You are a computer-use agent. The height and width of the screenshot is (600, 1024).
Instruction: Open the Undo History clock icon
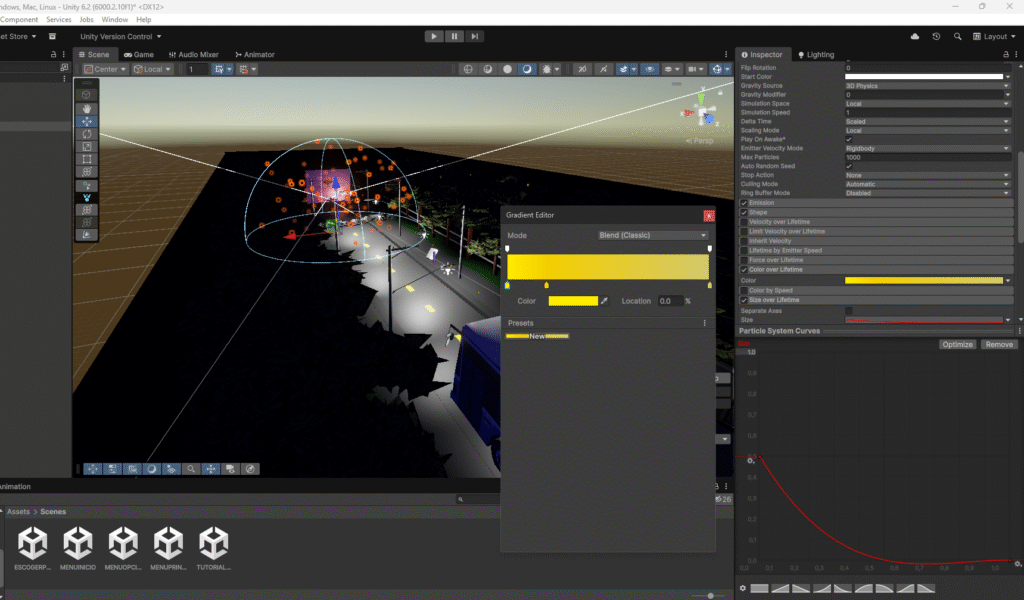(936, 36)
